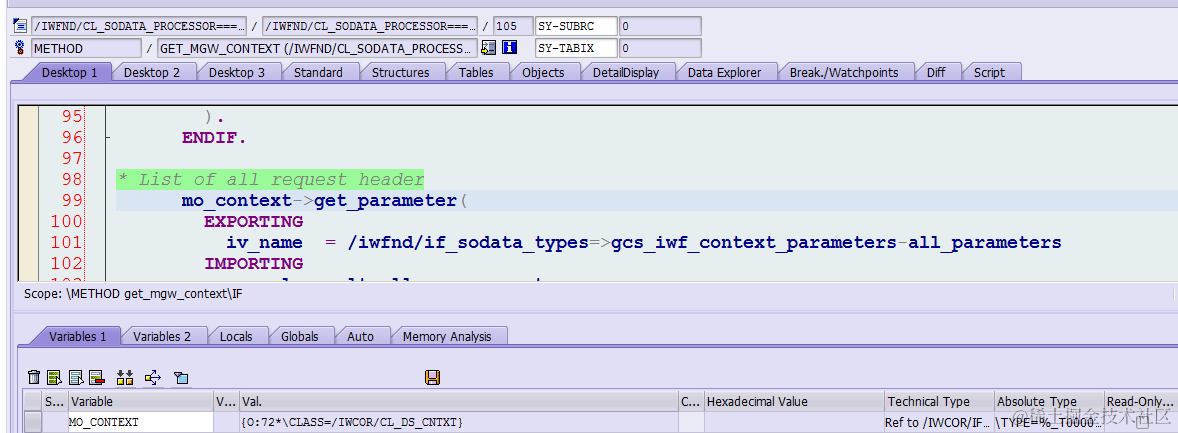Screen dimensions: 1178x433
Task: Click the Hexadecimal Value column header
Action: (794, 401)
